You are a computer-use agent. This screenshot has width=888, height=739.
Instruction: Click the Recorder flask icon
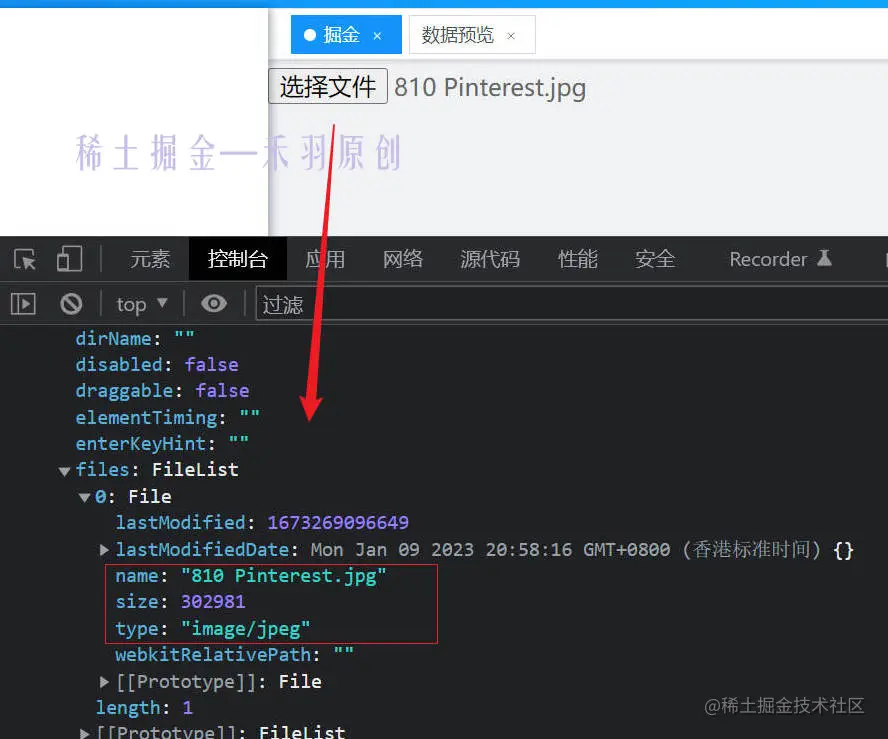point(824,258)
